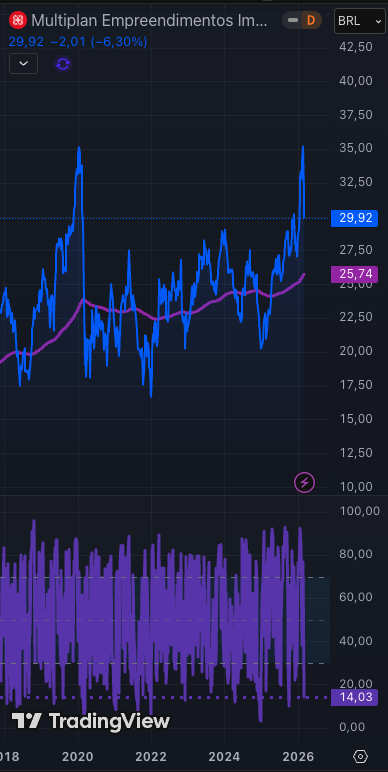
Task: Click the 60,00 oscillator scale label
Action: pos(356,597)
